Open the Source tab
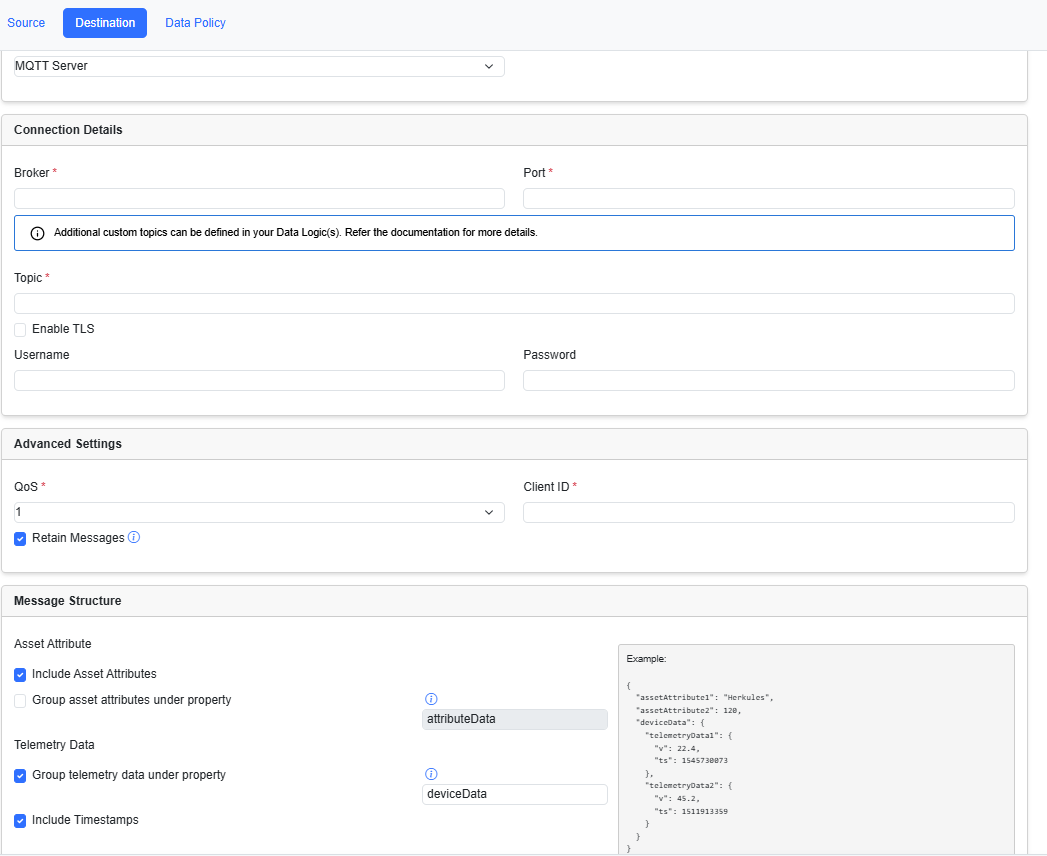Image resolution: width=1047 pixels, height=856 pixels. click(26, 23)
